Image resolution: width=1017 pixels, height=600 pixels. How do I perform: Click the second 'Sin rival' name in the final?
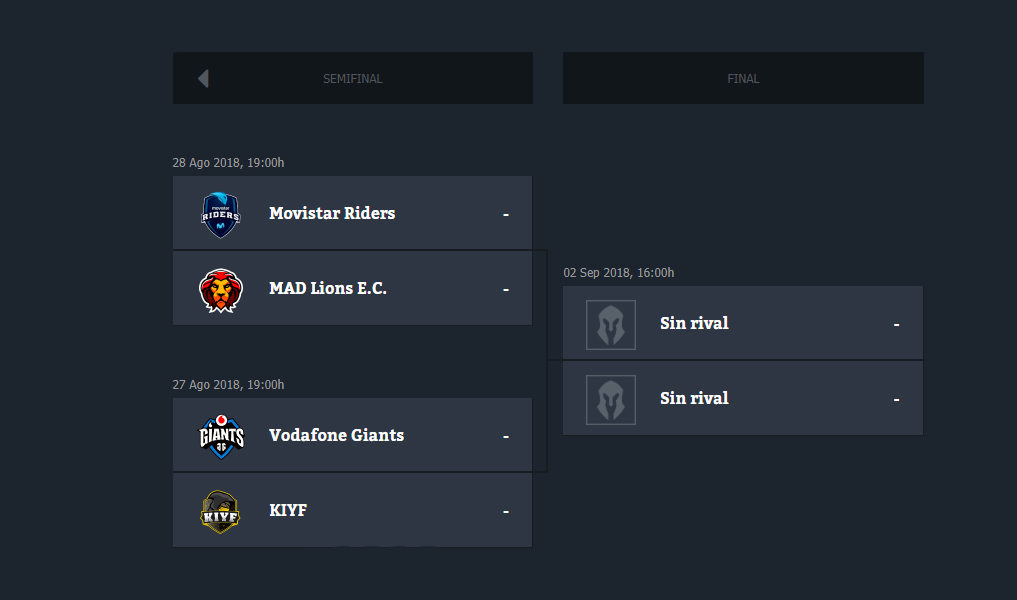click(x=694, y=398)
